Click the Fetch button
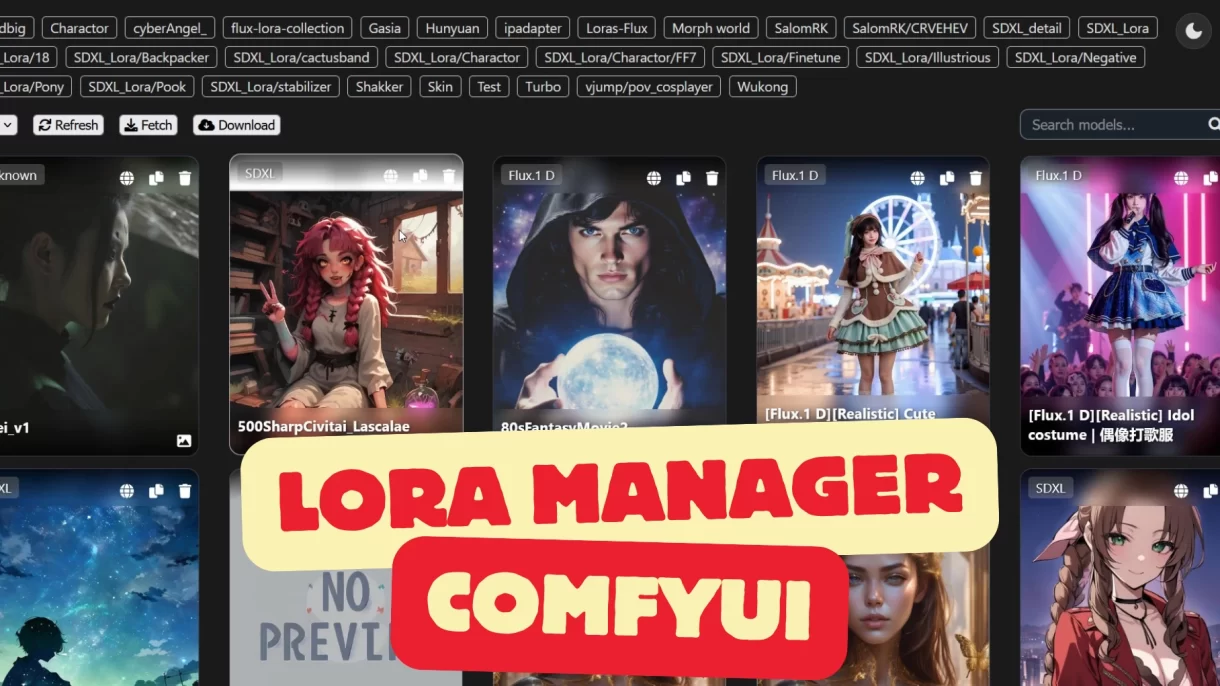 point(148,125)
